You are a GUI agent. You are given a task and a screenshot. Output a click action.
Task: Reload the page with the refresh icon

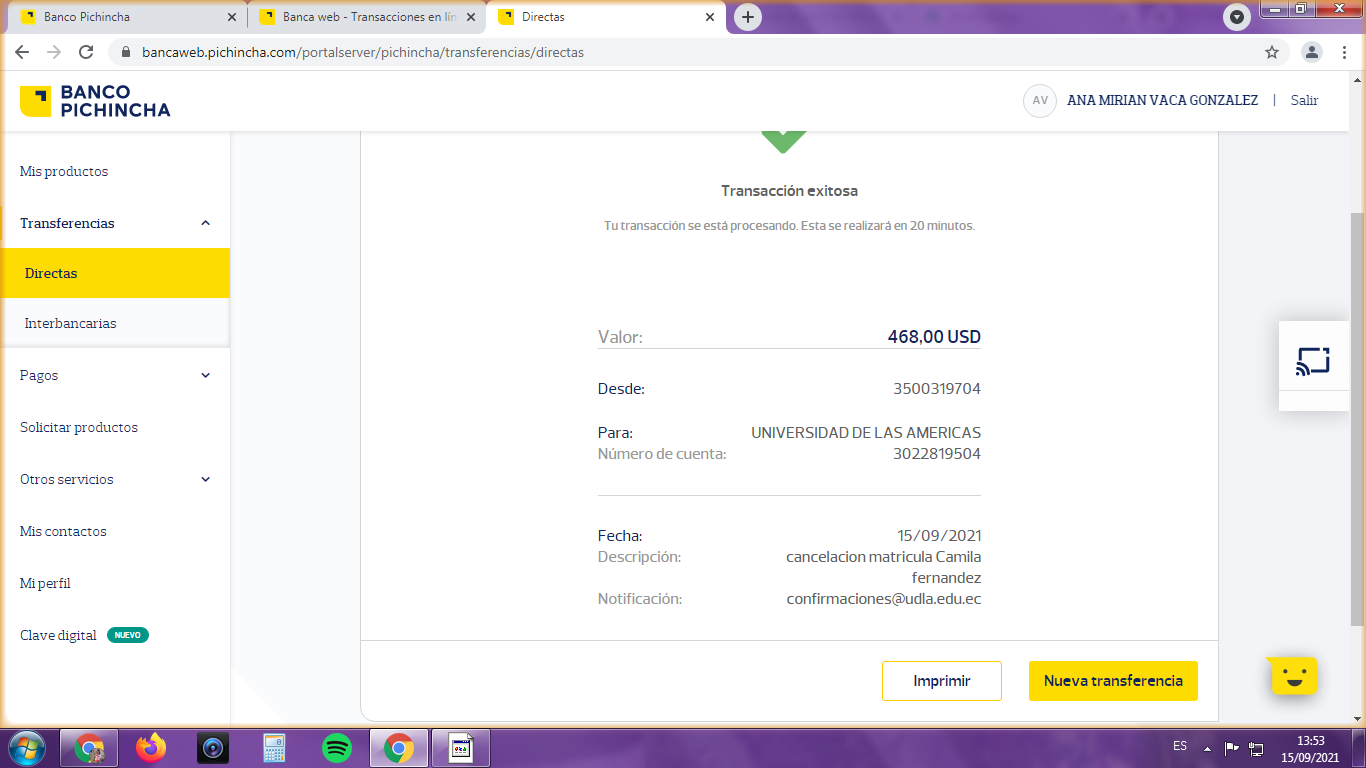86,52
